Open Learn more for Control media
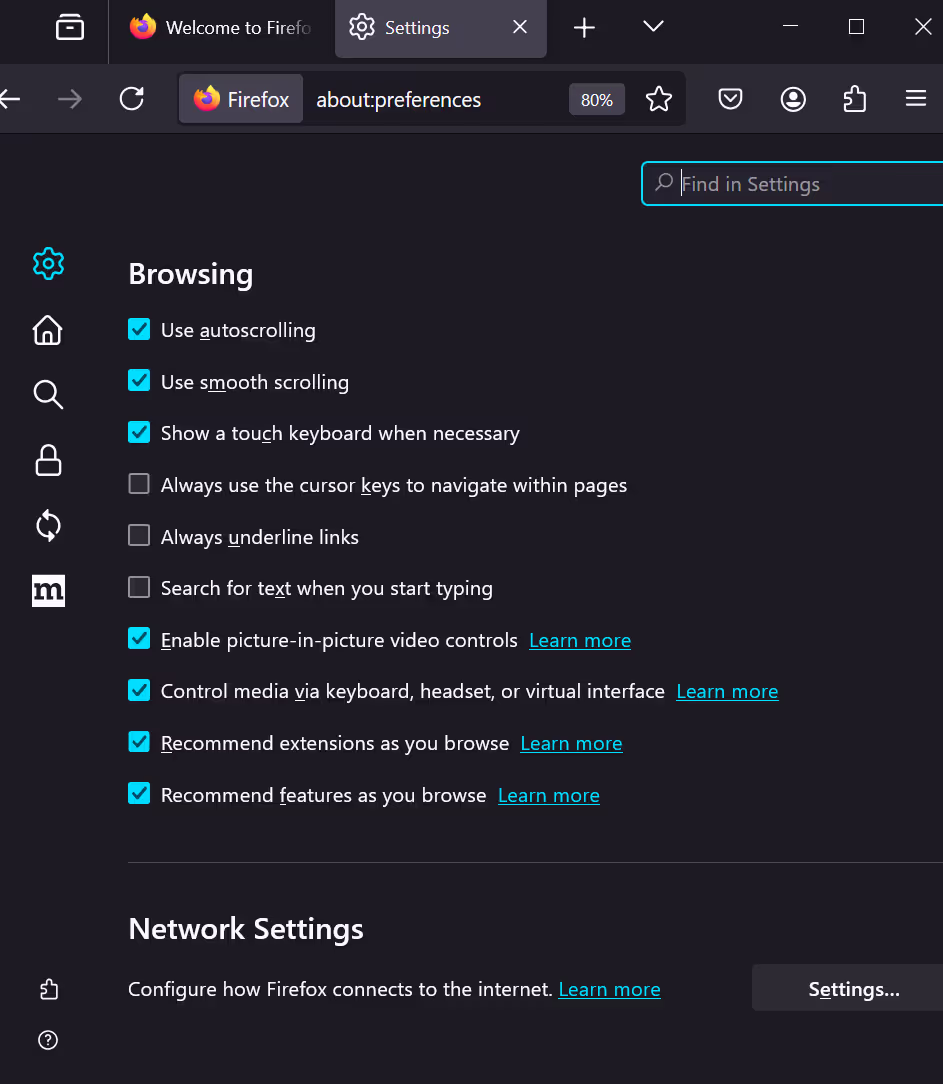Image resolution: width=943 pixels, height=1084 pixels. click(x=727, y=692)
